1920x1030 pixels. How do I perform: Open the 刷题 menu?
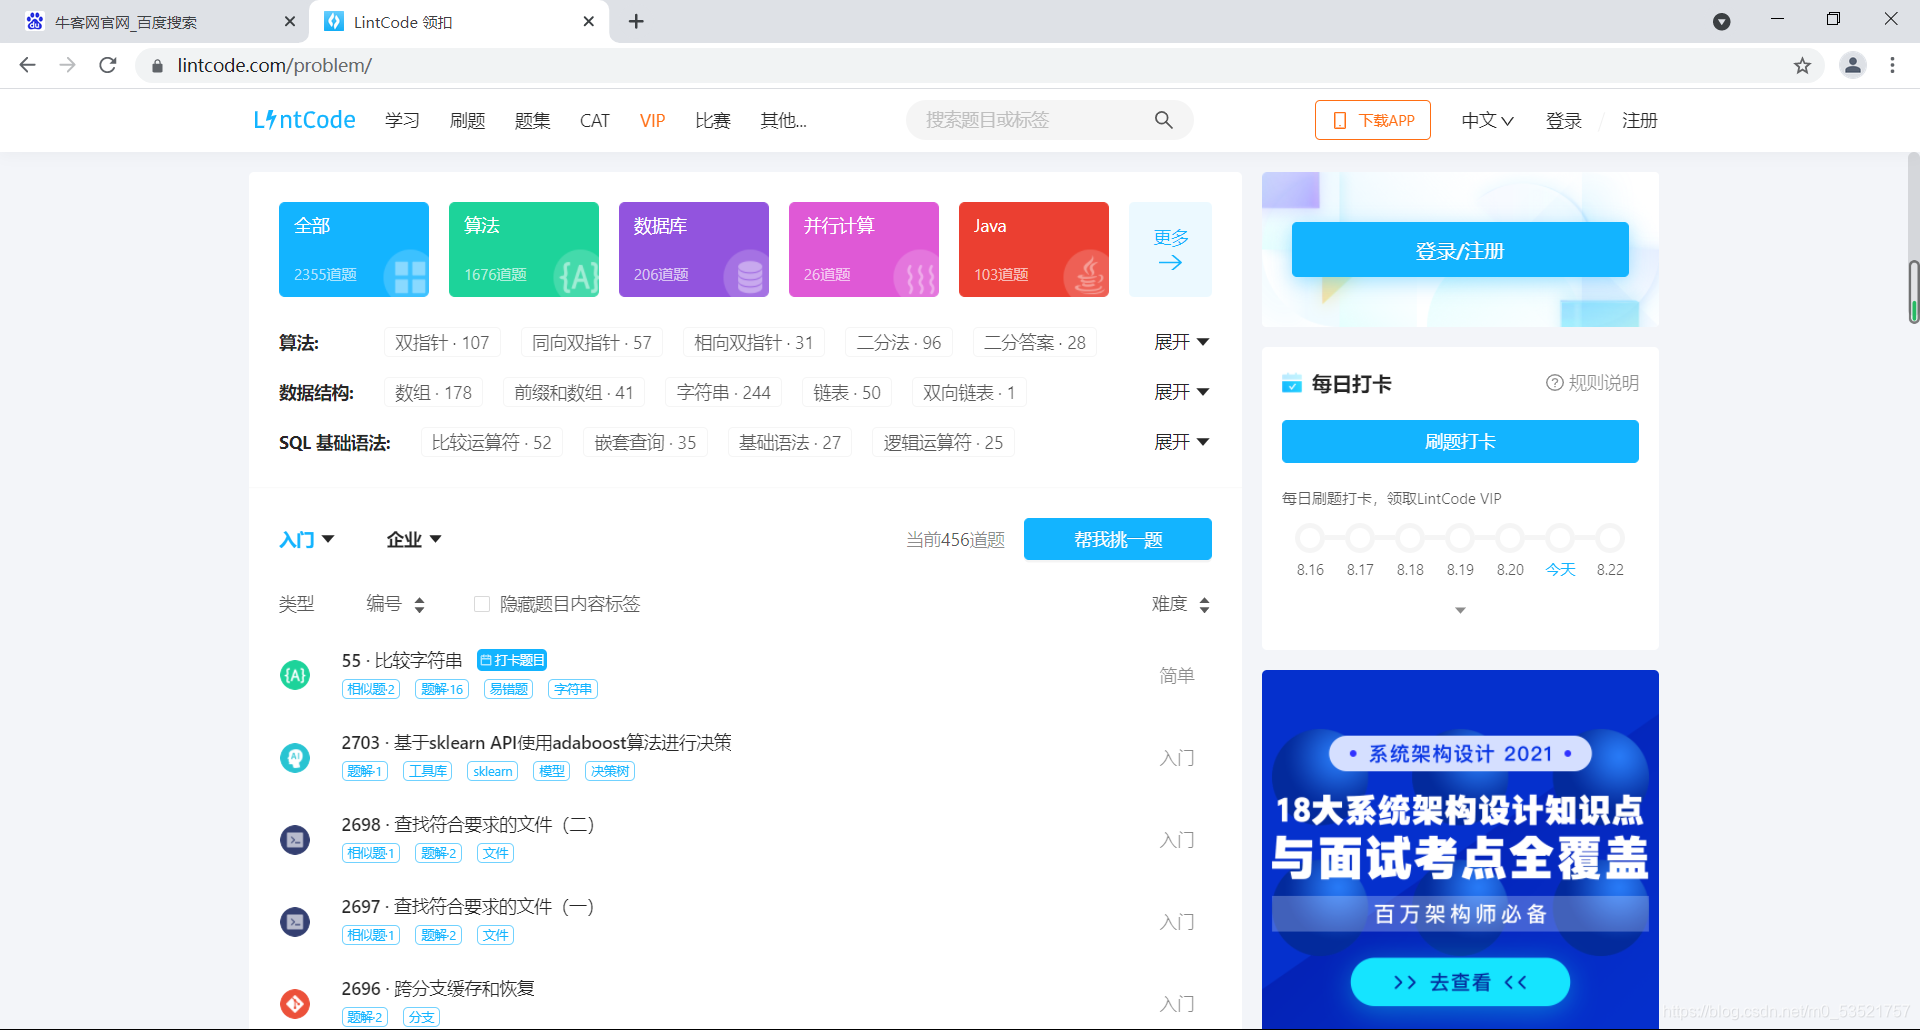[x=467, y=120]
